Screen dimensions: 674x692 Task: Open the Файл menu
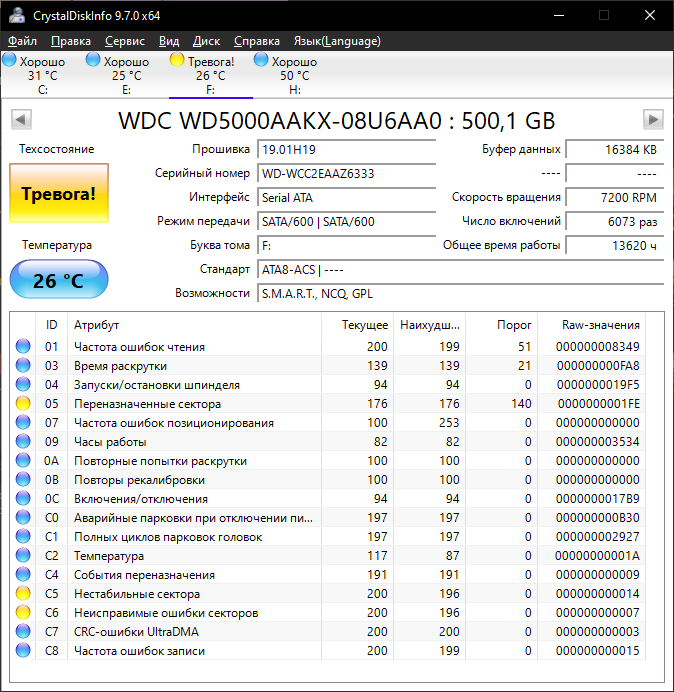(x=22, y=41)
